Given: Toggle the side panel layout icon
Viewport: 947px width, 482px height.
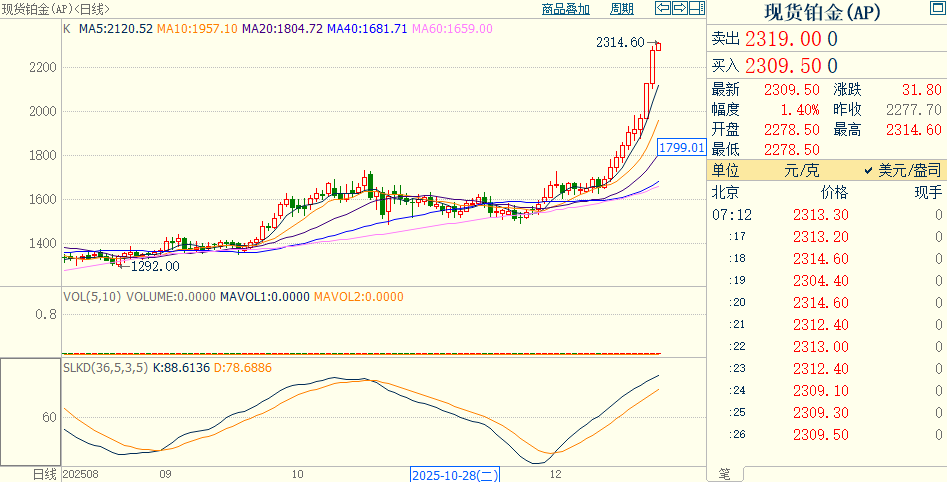Looking at the screenshot, I should 696,9.
